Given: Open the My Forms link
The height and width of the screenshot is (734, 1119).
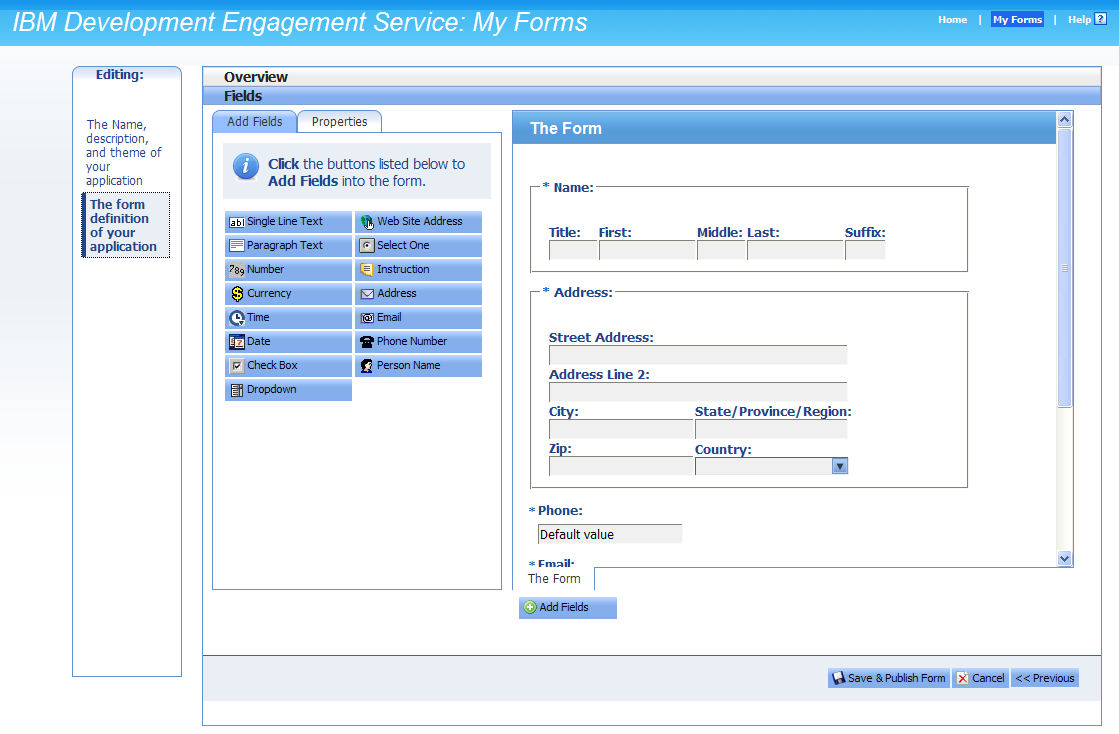Looking at the screenshot, I should tap(1017, 20).
